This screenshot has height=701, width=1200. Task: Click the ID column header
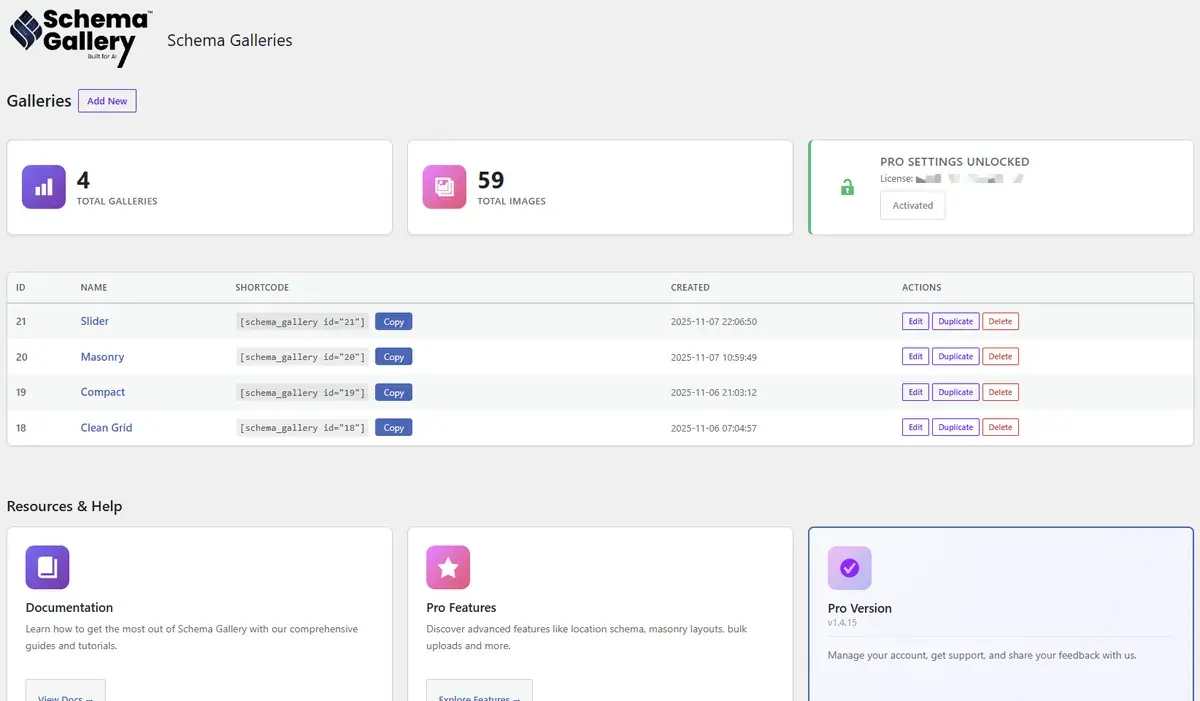tap(20, 287)
